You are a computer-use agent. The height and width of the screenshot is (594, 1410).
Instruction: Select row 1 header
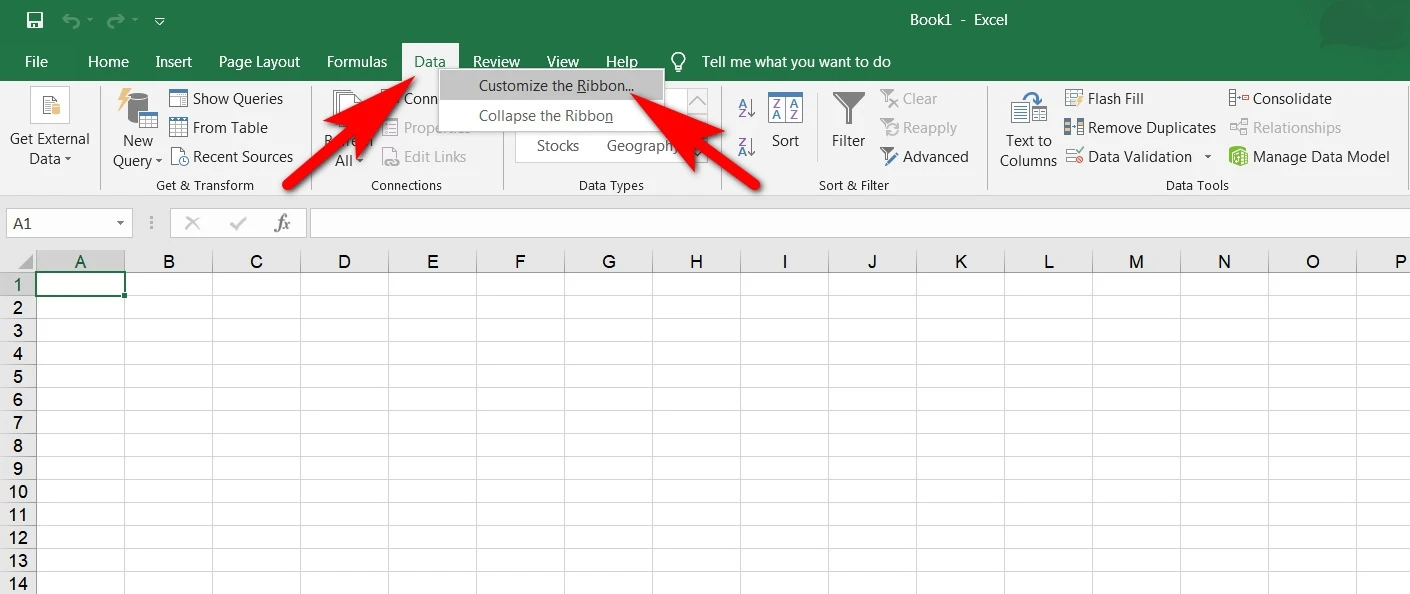point(18,285)
